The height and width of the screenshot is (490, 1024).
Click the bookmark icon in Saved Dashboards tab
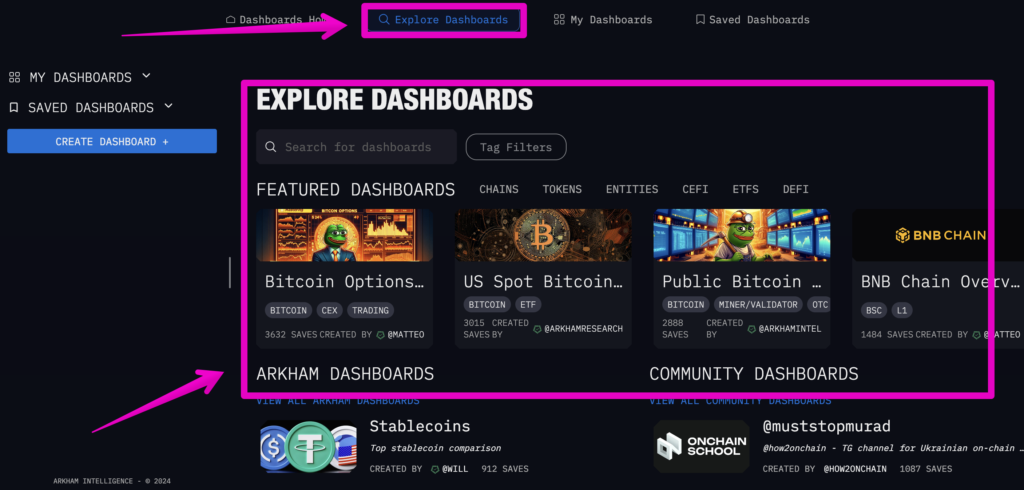tap(700, 20)
